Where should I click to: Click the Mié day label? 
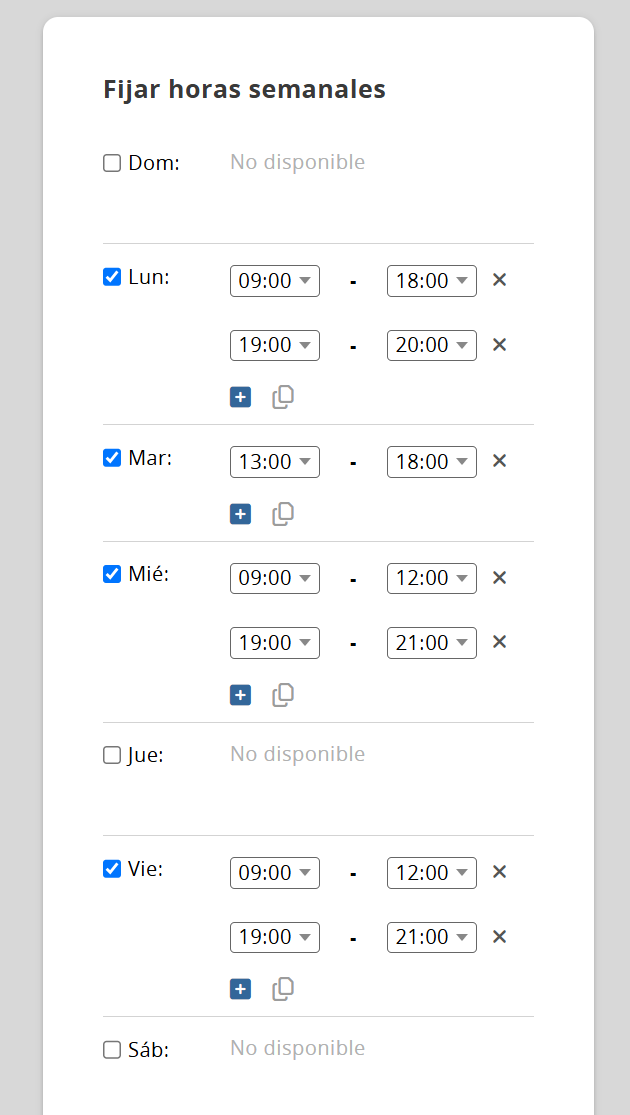click(148, 574)
